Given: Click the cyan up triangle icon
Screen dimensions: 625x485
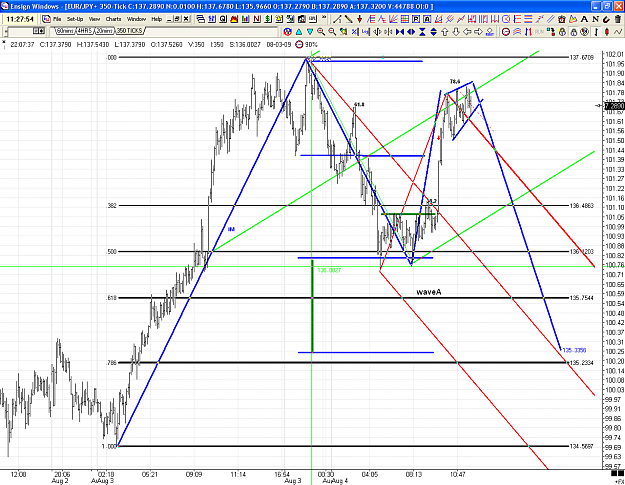Looking at the screenshot, I should pos(299,31).
